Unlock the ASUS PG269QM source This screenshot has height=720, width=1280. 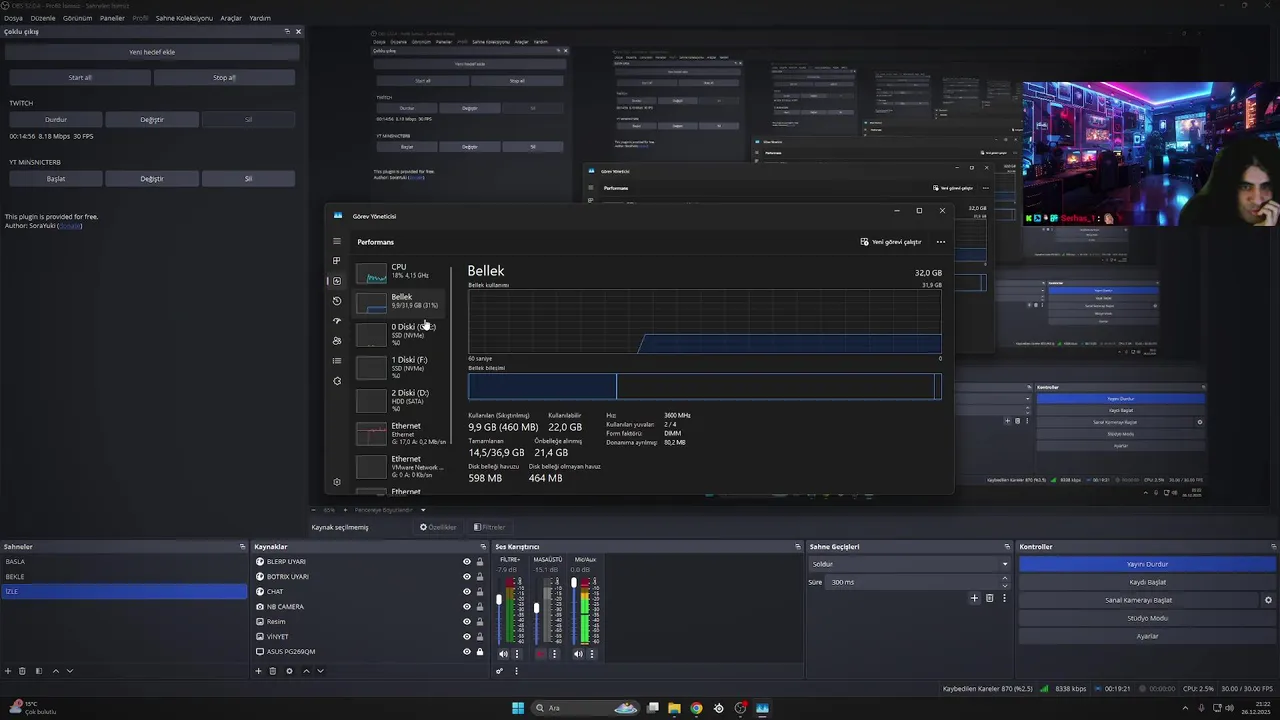click(480, 652)
